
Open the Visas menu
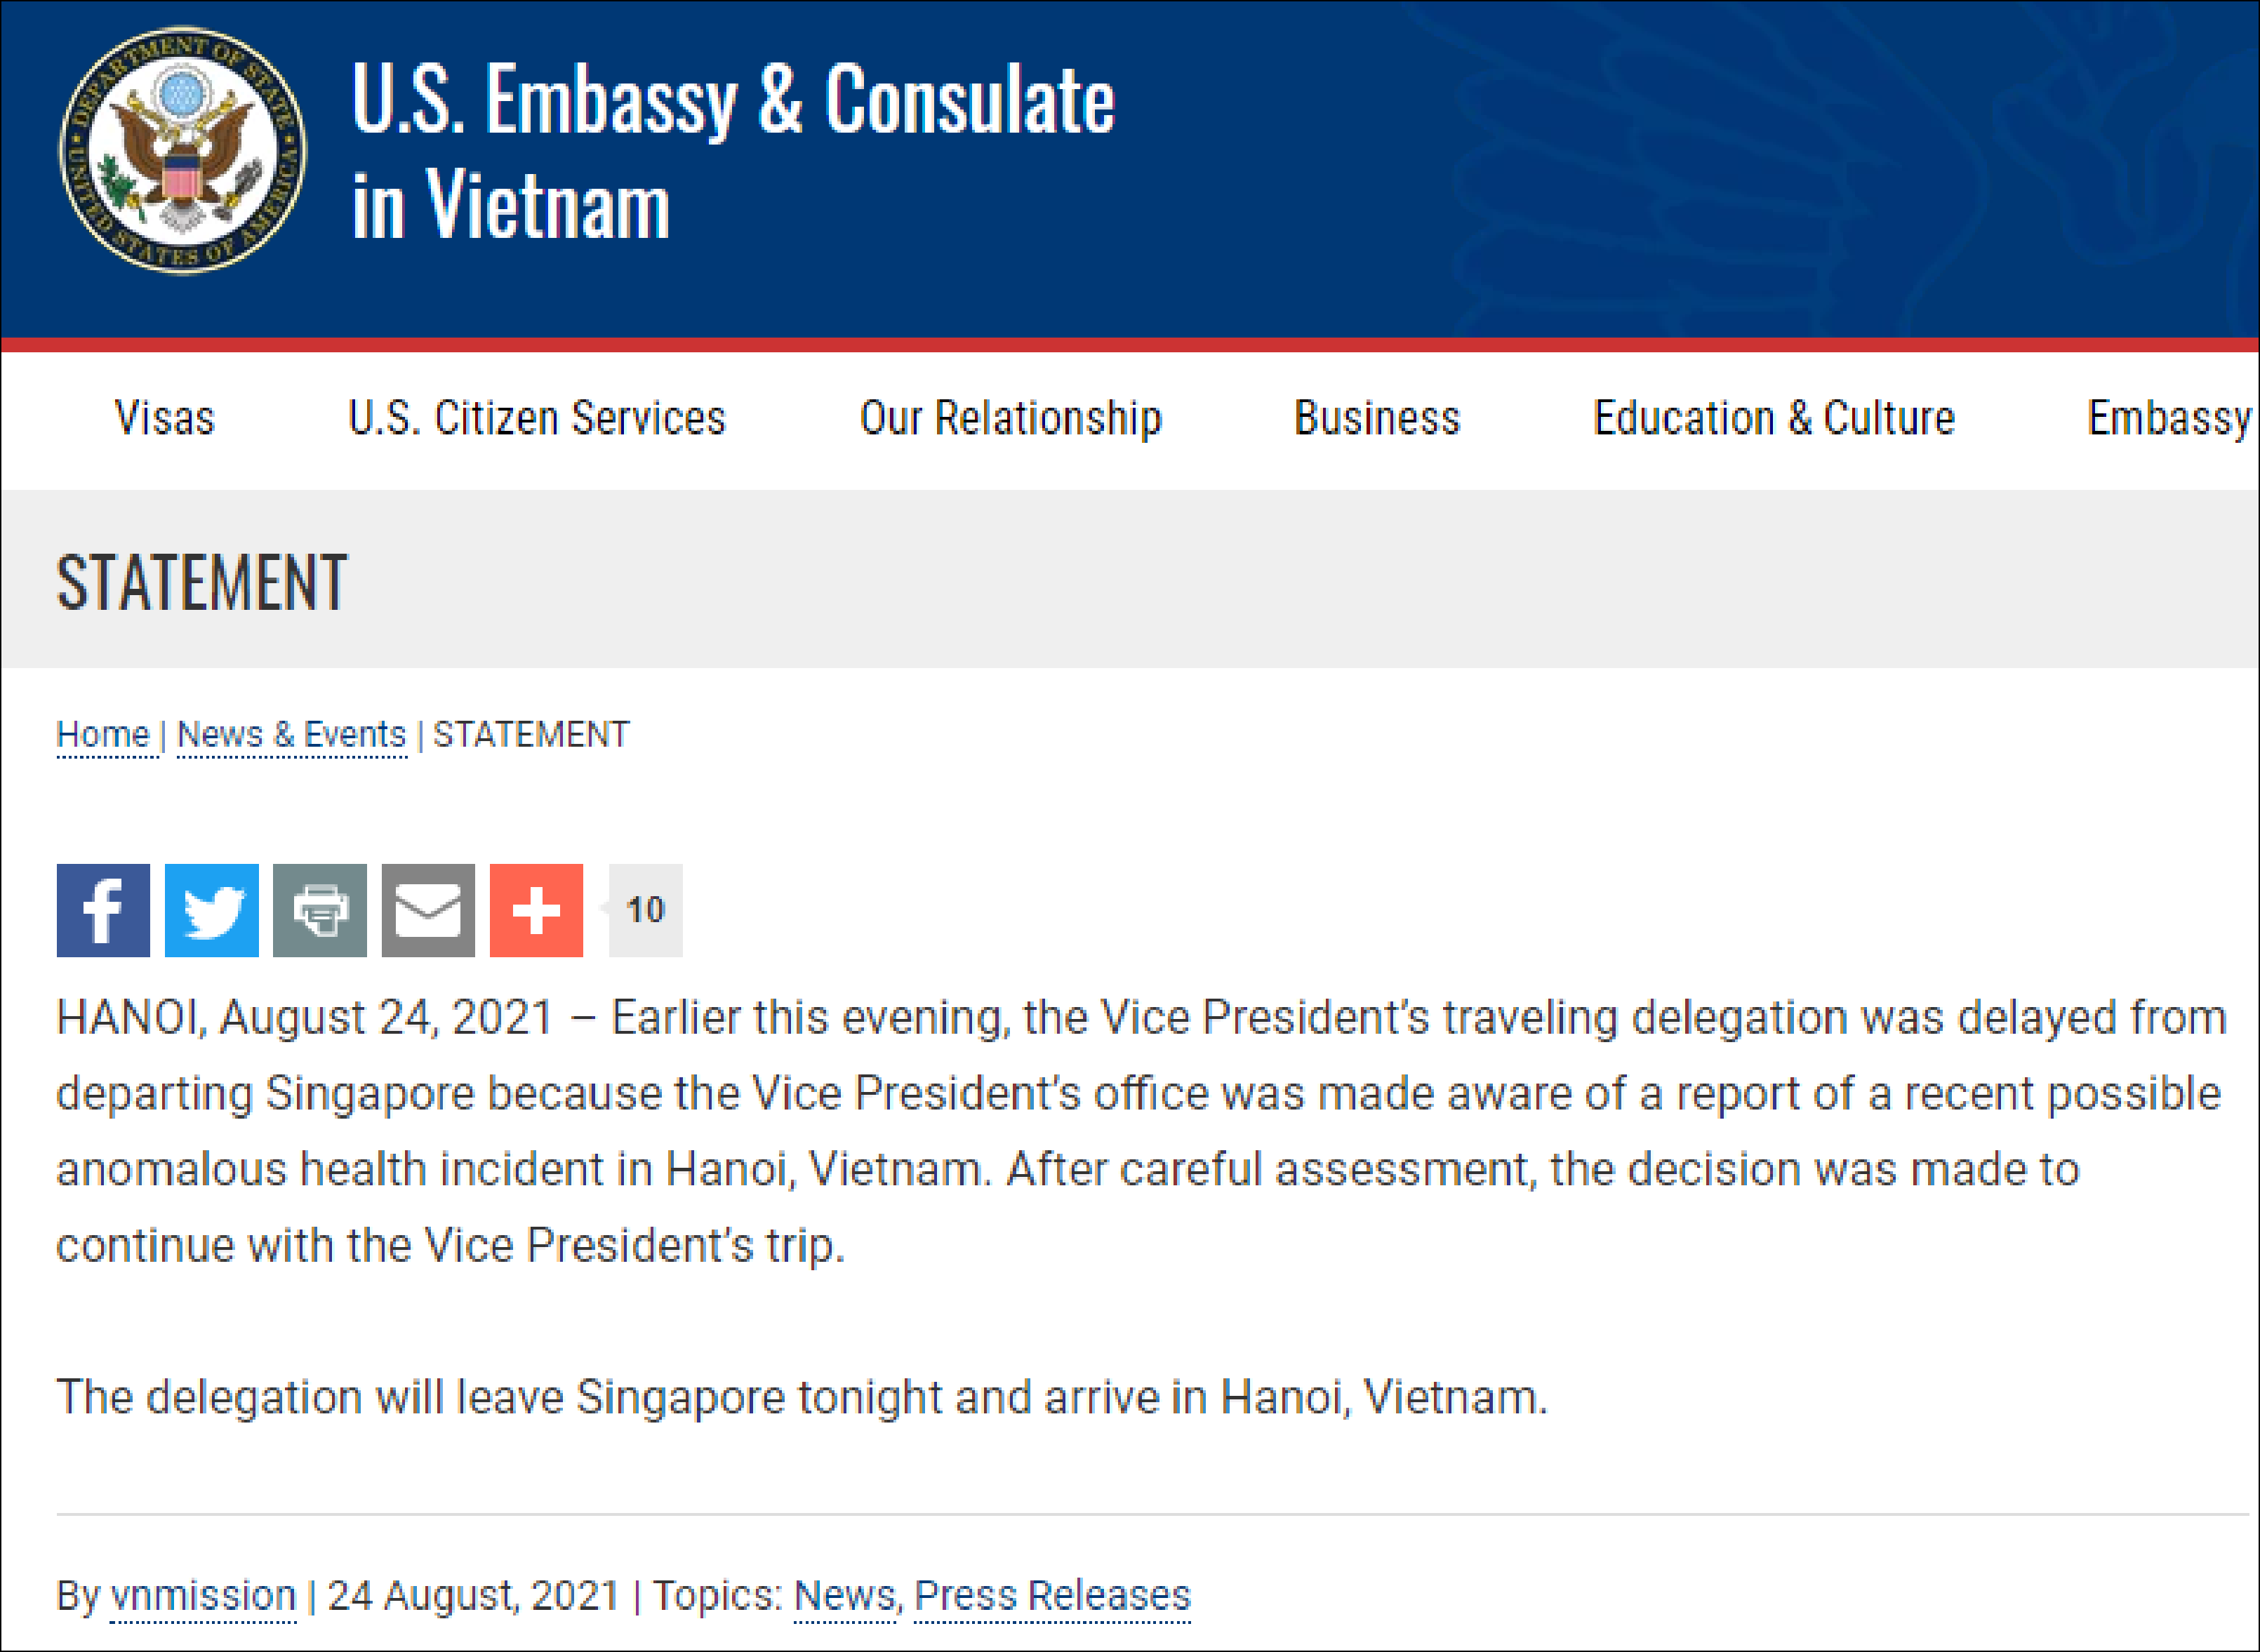point(165,418)
